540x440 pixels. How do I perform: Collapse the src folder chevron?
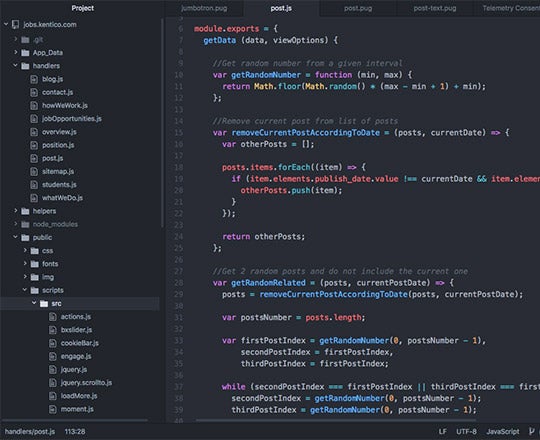[34, 303]
